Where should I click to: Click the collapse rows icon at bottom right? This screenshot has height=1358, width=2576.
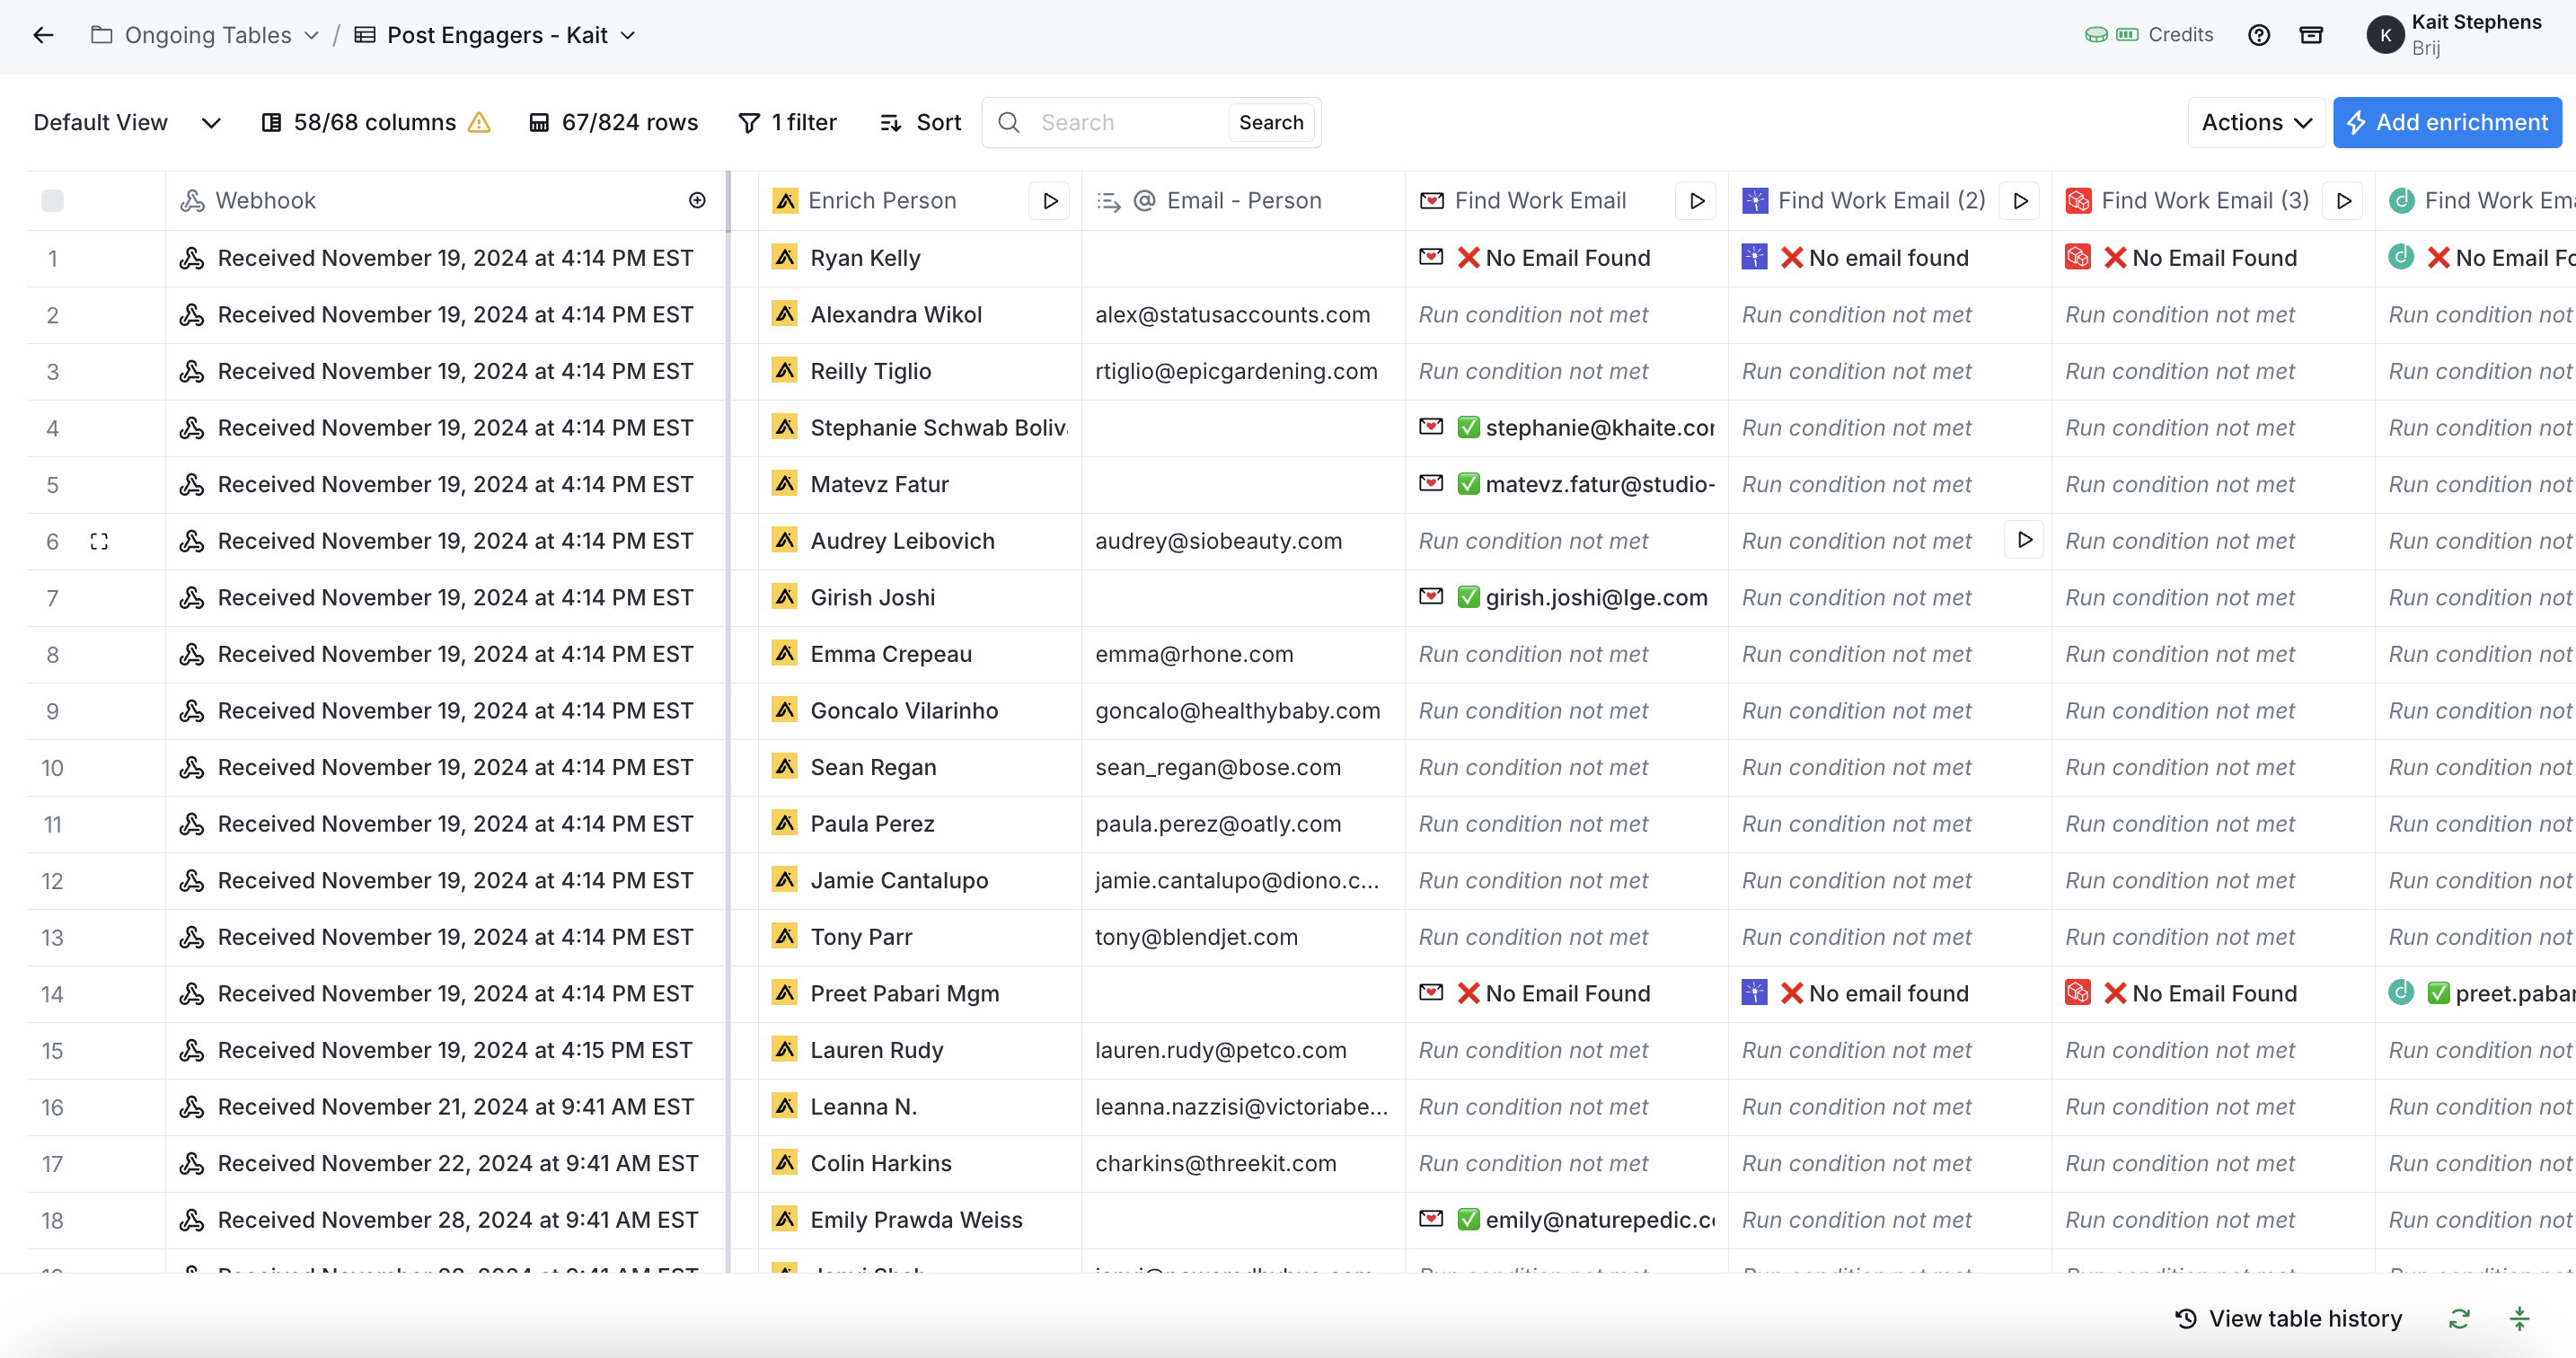point(2519,1319)
